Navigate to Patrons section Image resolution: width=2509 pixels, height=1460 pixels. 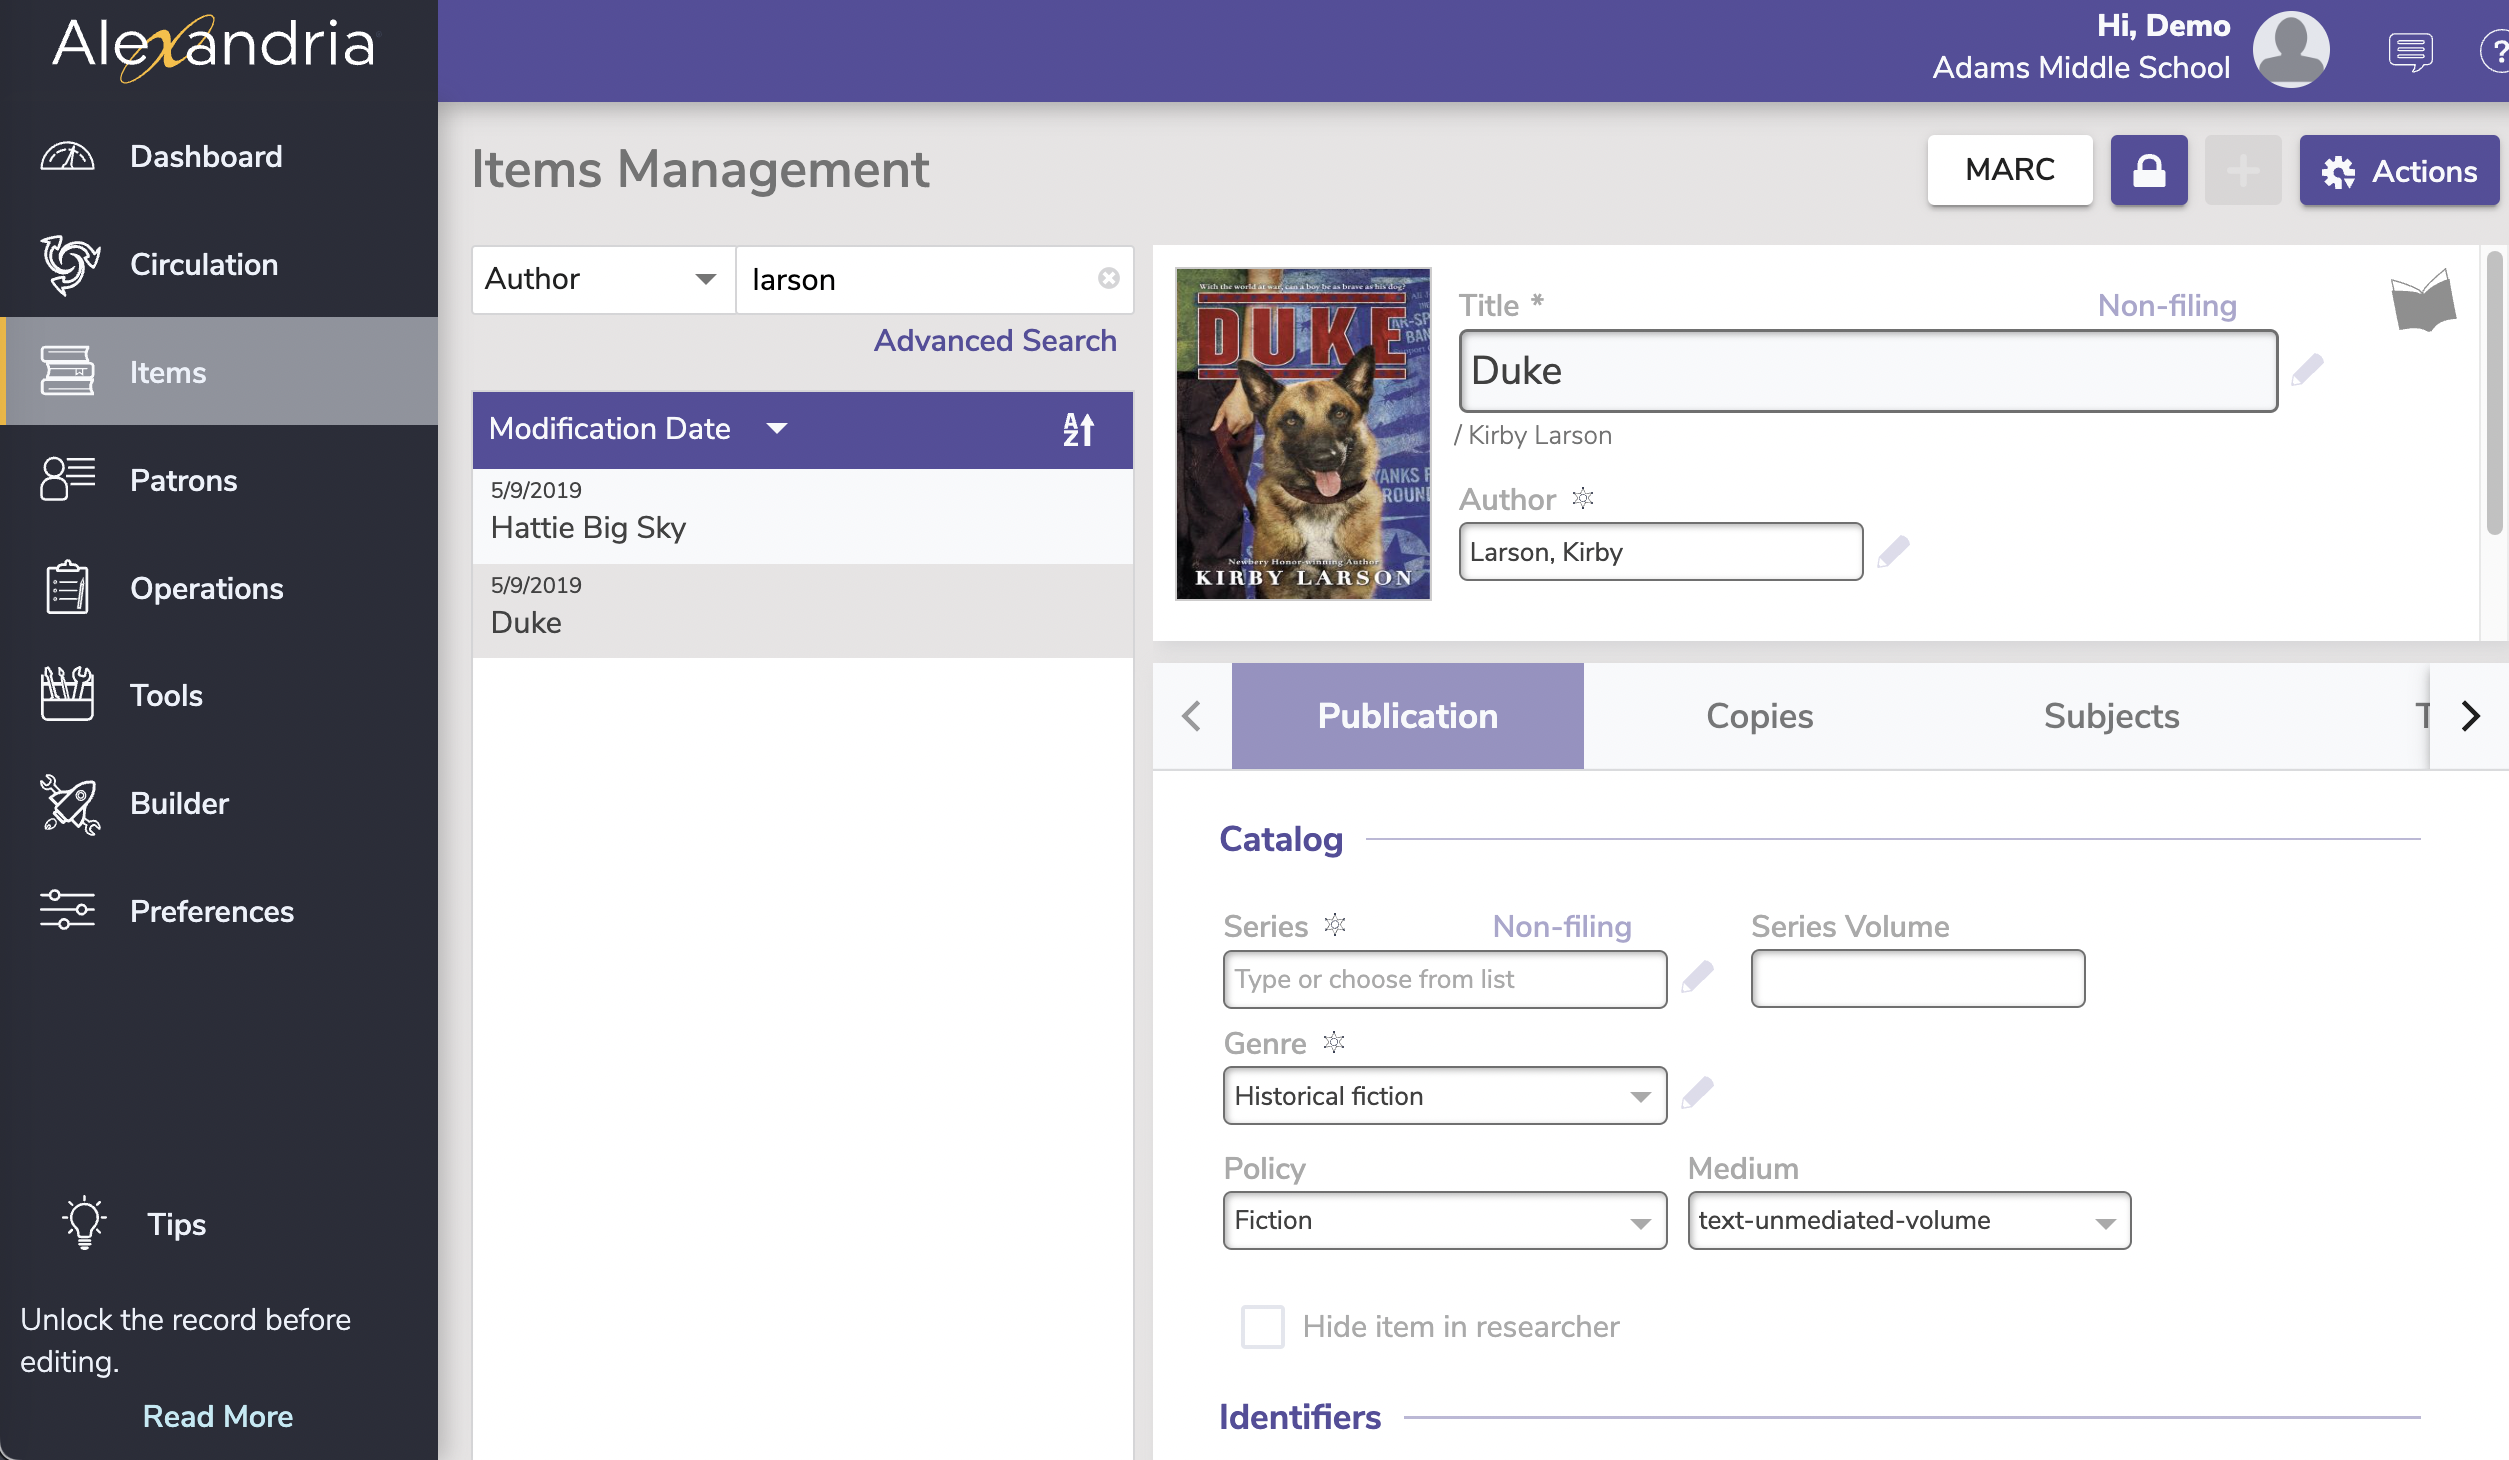pyautogui.click(x=182, y=478)
